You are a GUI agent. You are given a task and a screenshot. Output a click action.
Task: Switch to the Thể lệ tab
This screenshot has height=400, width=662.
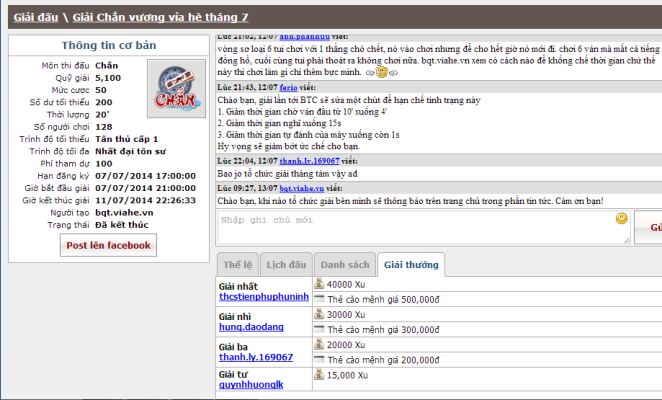click(238, 265)
